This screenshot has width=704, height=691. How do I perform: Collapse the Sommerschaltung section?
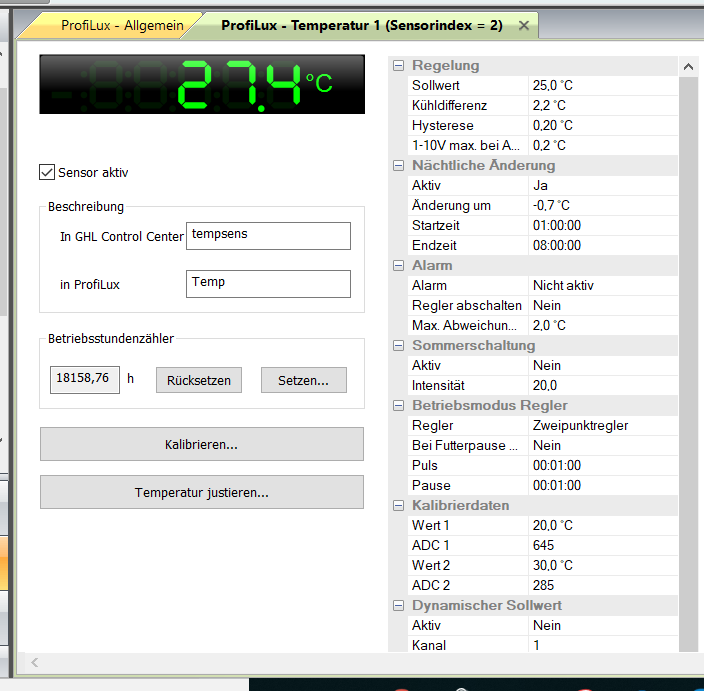(398, 345)
